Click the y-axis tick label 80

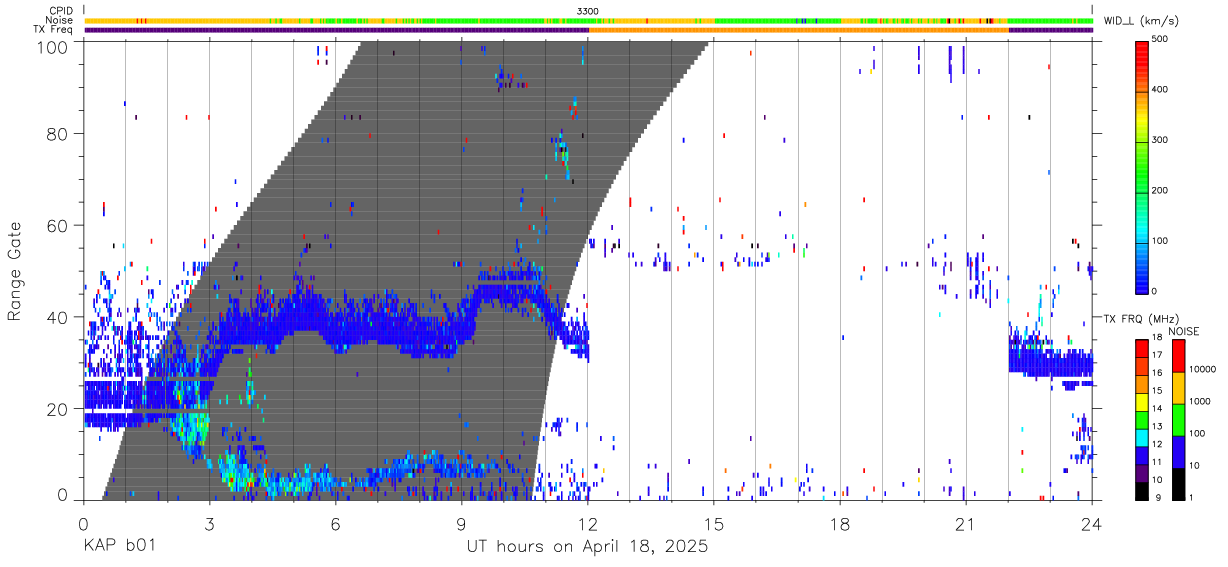coord(58,134)
